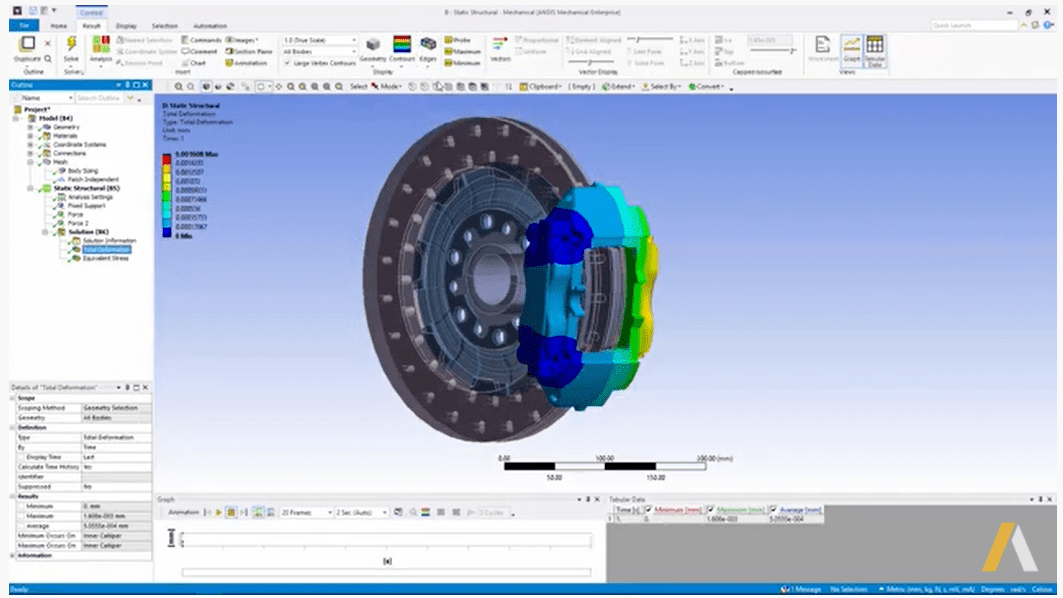Viewport: 1063px width, 598px height.
Task: Uncheck the Average [mm] column checkbox
Action: tap(773, 510)
